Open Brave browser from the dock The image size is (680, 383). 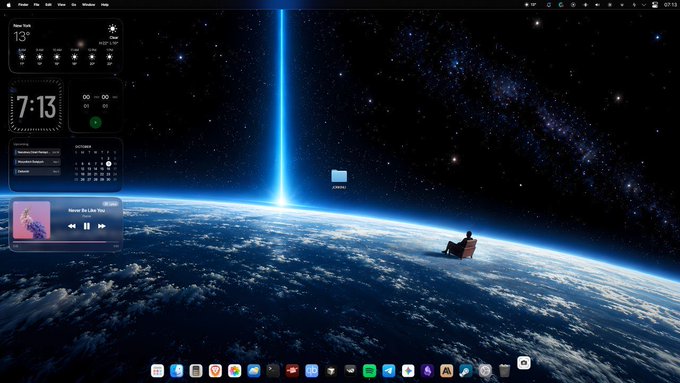click(x=215, y=371)
